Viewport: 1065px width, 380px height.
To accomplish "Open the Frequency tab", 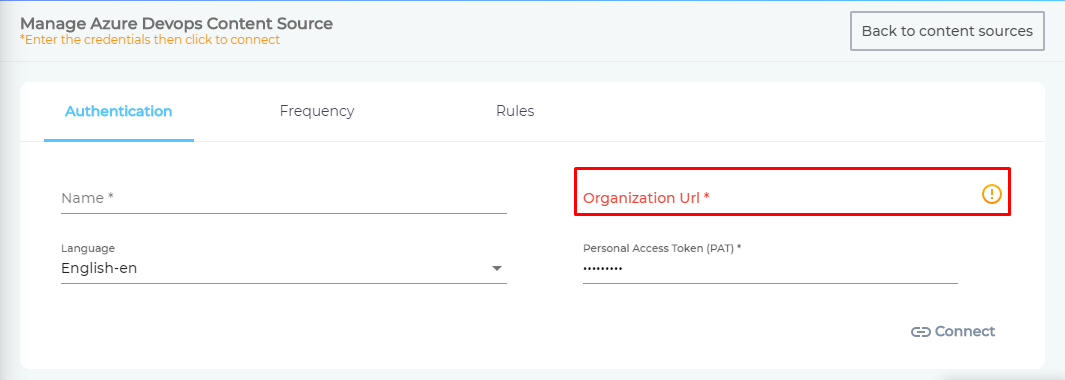I will click(x=317, y=111).
